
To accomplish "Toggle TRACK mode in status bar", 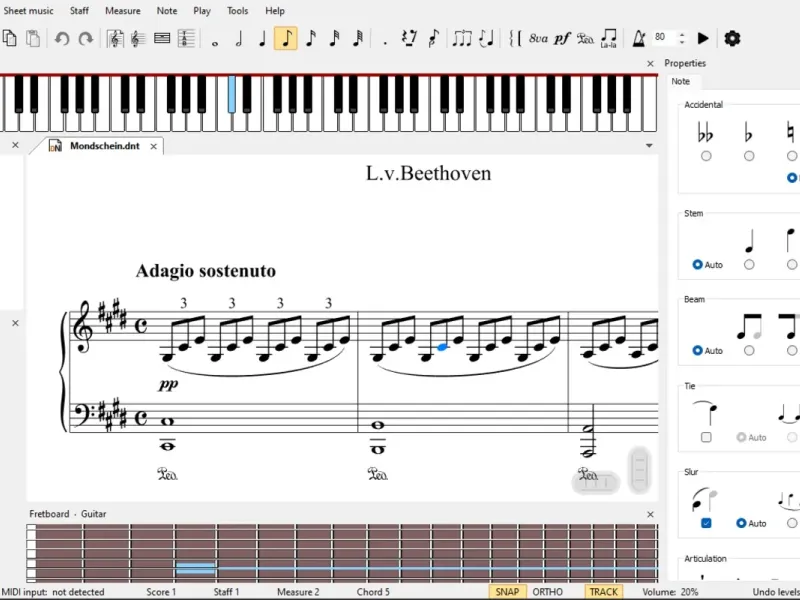I will [x=604, y=592].
